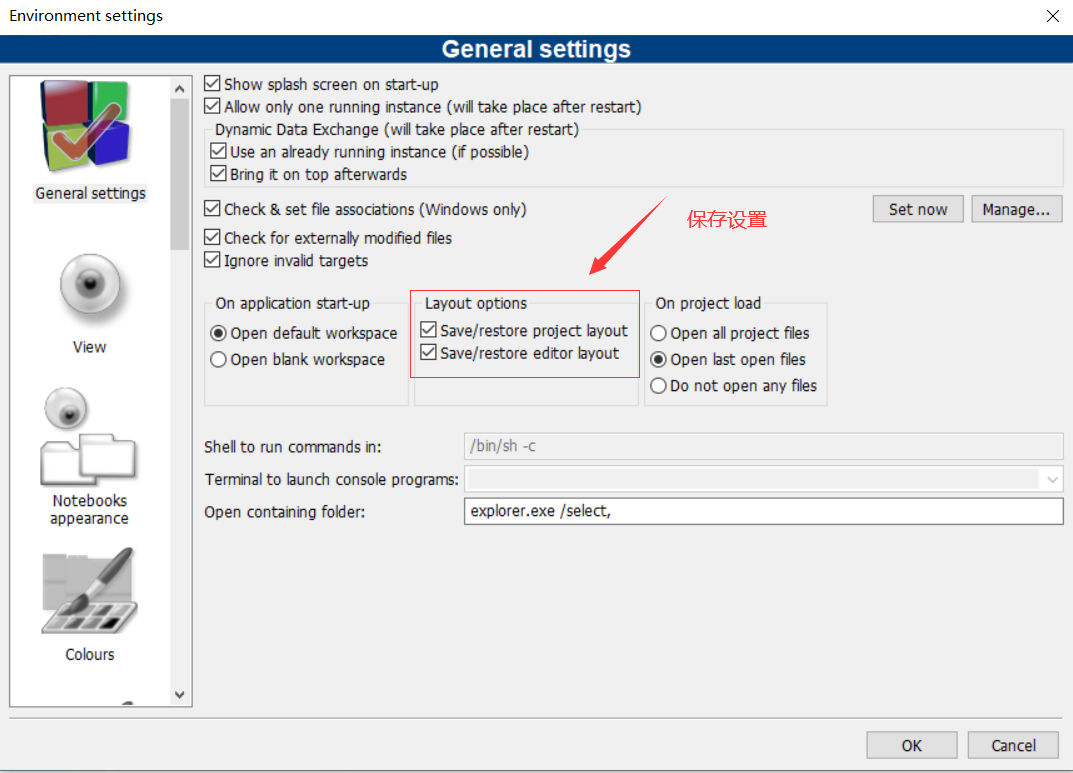Viewport: 1073px width, 773px height.
Task: Dismiss dialog with Cancel button
Action: tap(1013, 745)
